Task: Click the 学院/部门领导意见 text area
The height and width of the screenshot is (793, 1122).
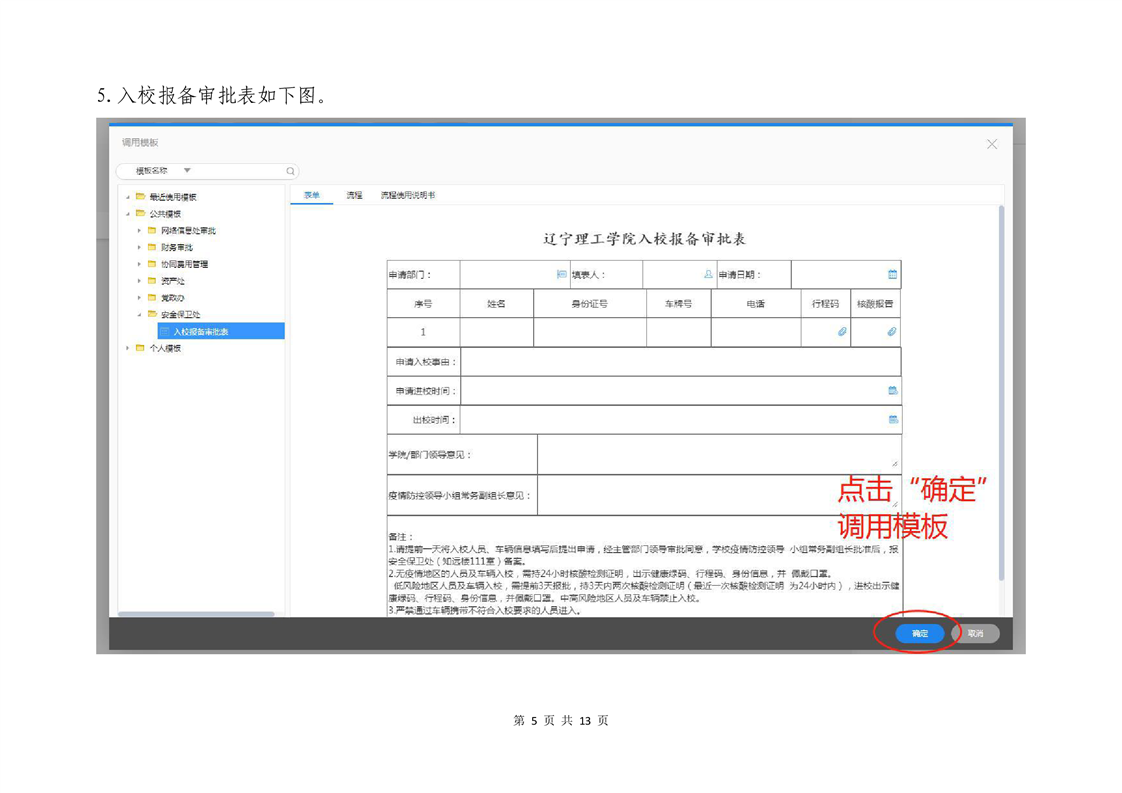Action: [x=719, y=454]
